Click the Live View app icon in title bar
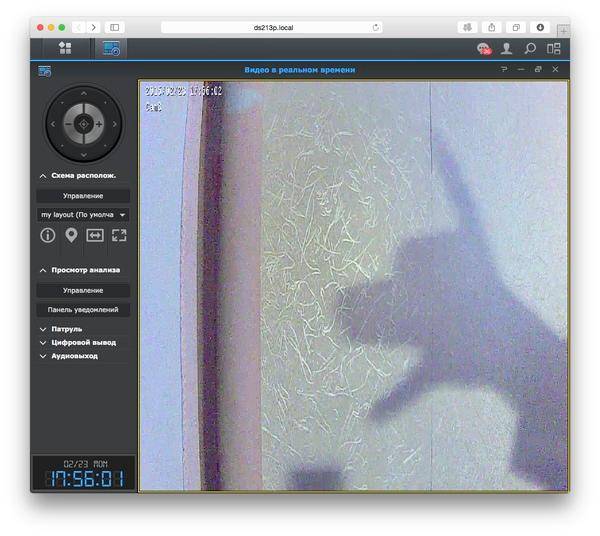 pyautogui.click(x=45, y=71)
